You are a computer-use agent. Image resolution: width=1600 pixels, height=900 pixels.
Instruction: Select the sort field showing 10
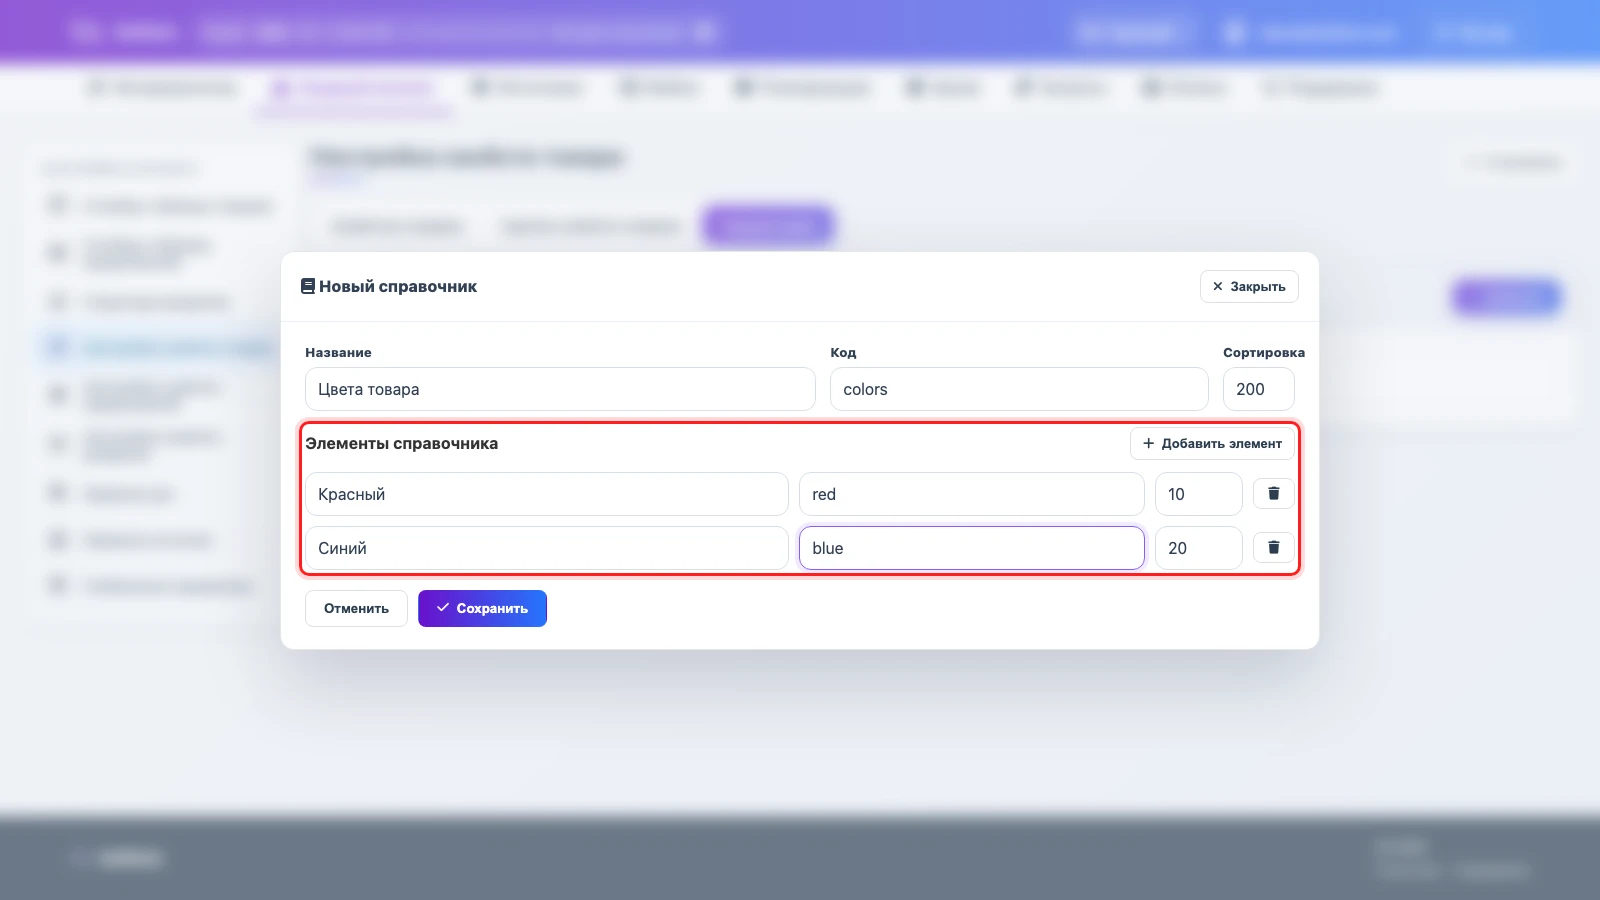pyautogui.click(x=1199, y=494)
